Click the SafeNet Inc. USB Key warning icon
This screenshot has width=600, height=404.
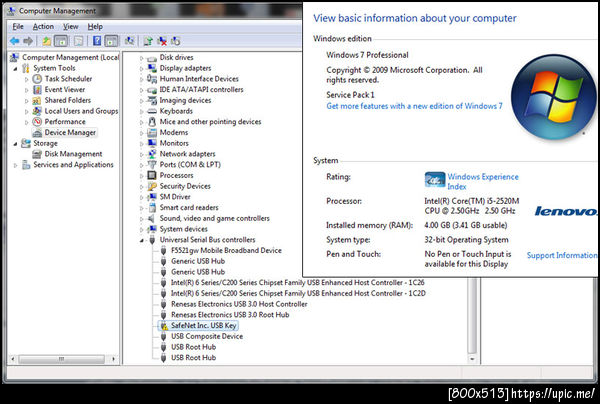164,326
